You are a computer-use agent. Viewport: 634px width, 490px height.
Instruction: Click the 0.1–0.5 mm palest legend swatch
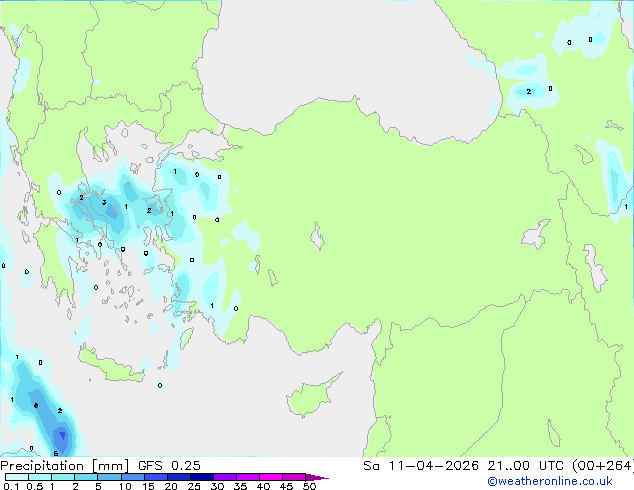17,477
